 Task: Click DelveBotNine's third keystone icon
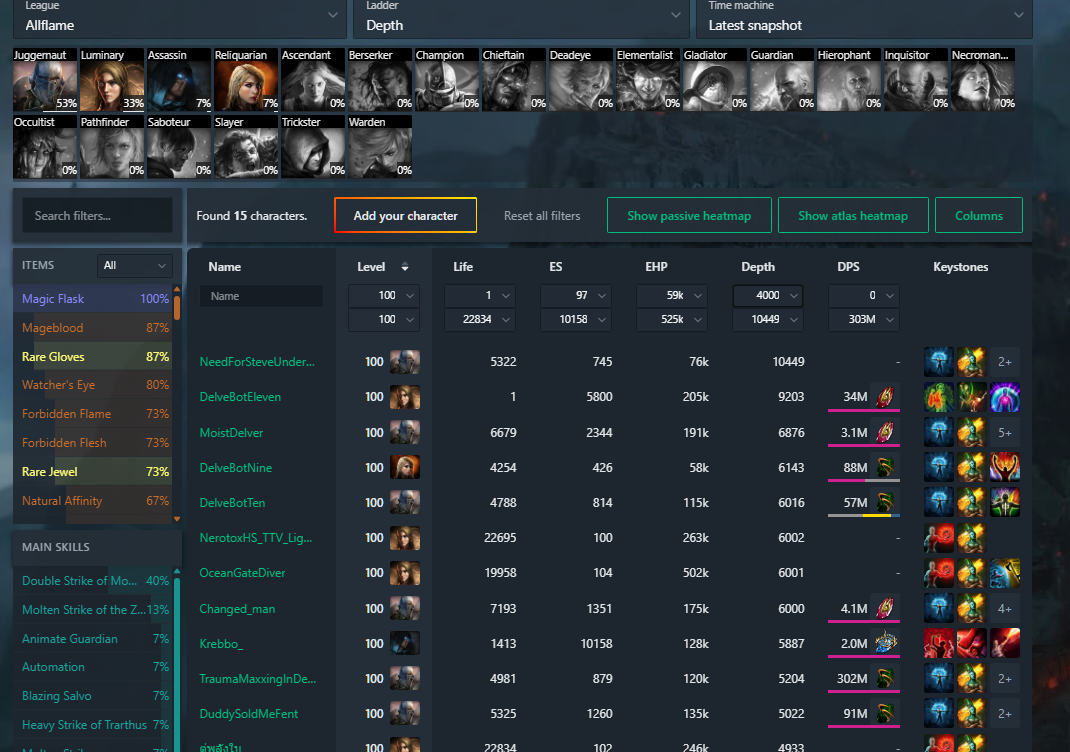pos(1004,467)
